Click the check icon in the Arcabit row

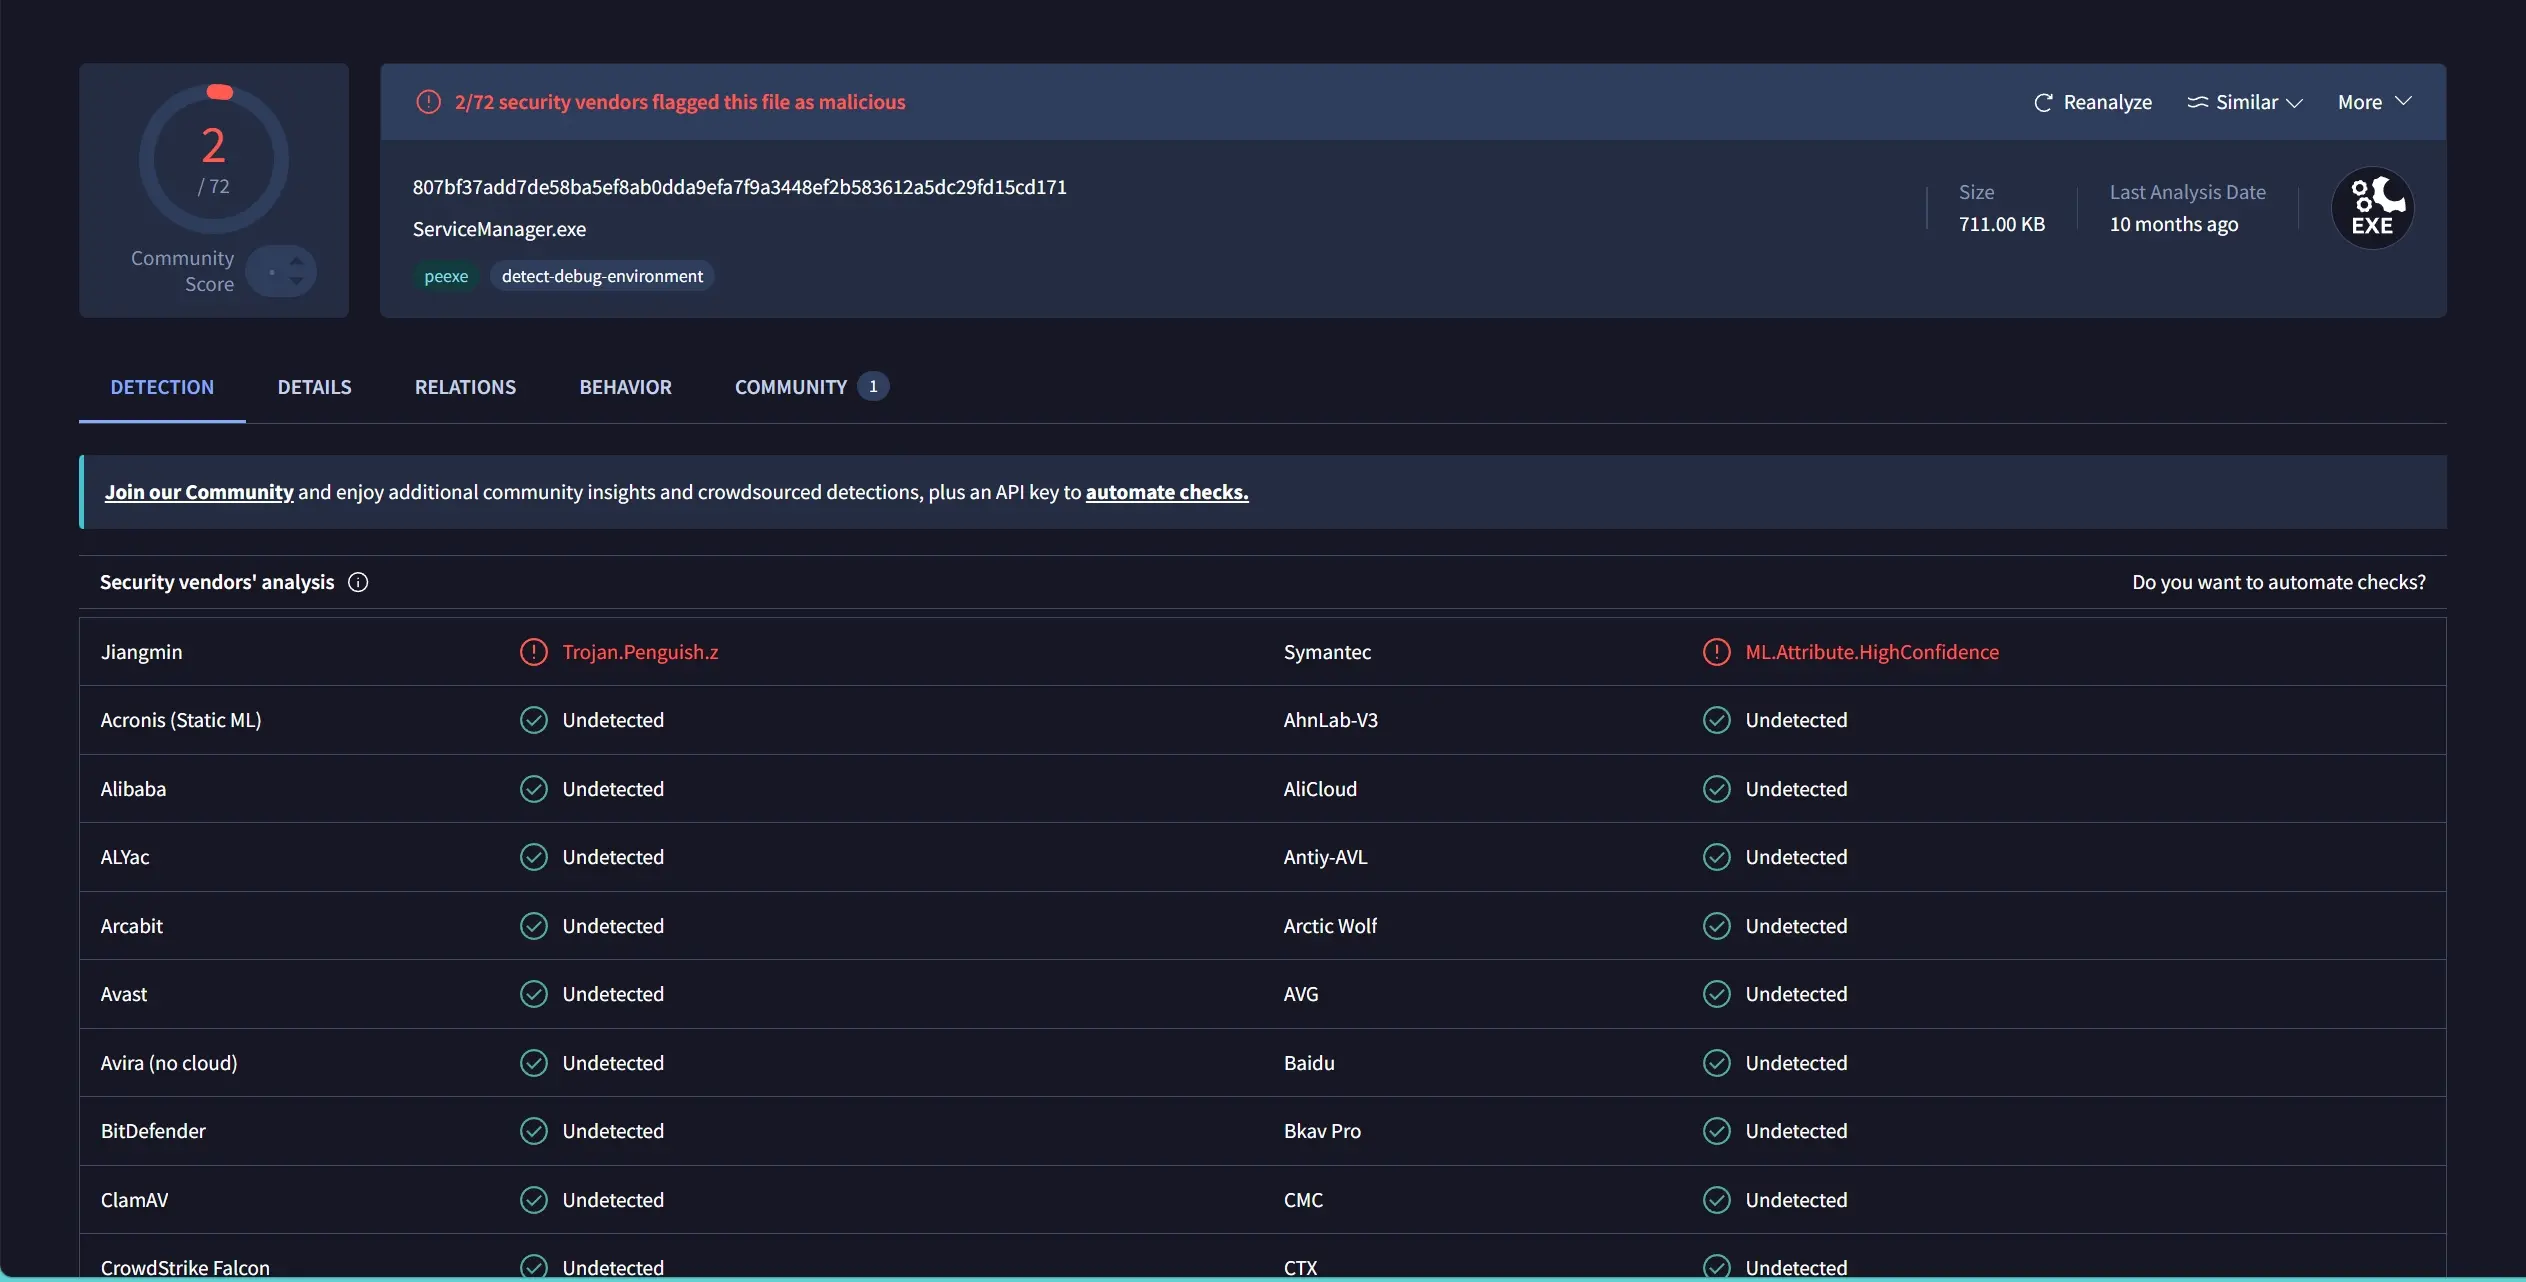coord(534,926)
